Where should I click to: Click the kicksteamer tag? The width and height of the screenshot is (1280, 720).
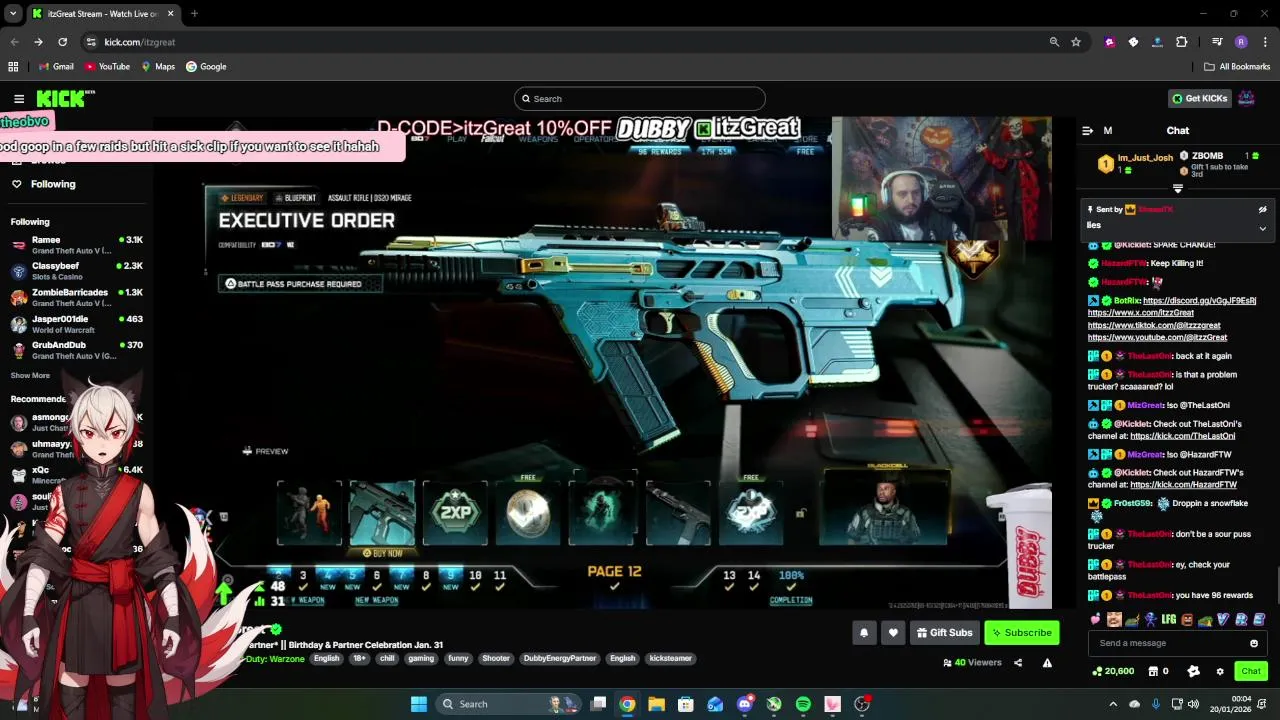(x=670, y=659)
